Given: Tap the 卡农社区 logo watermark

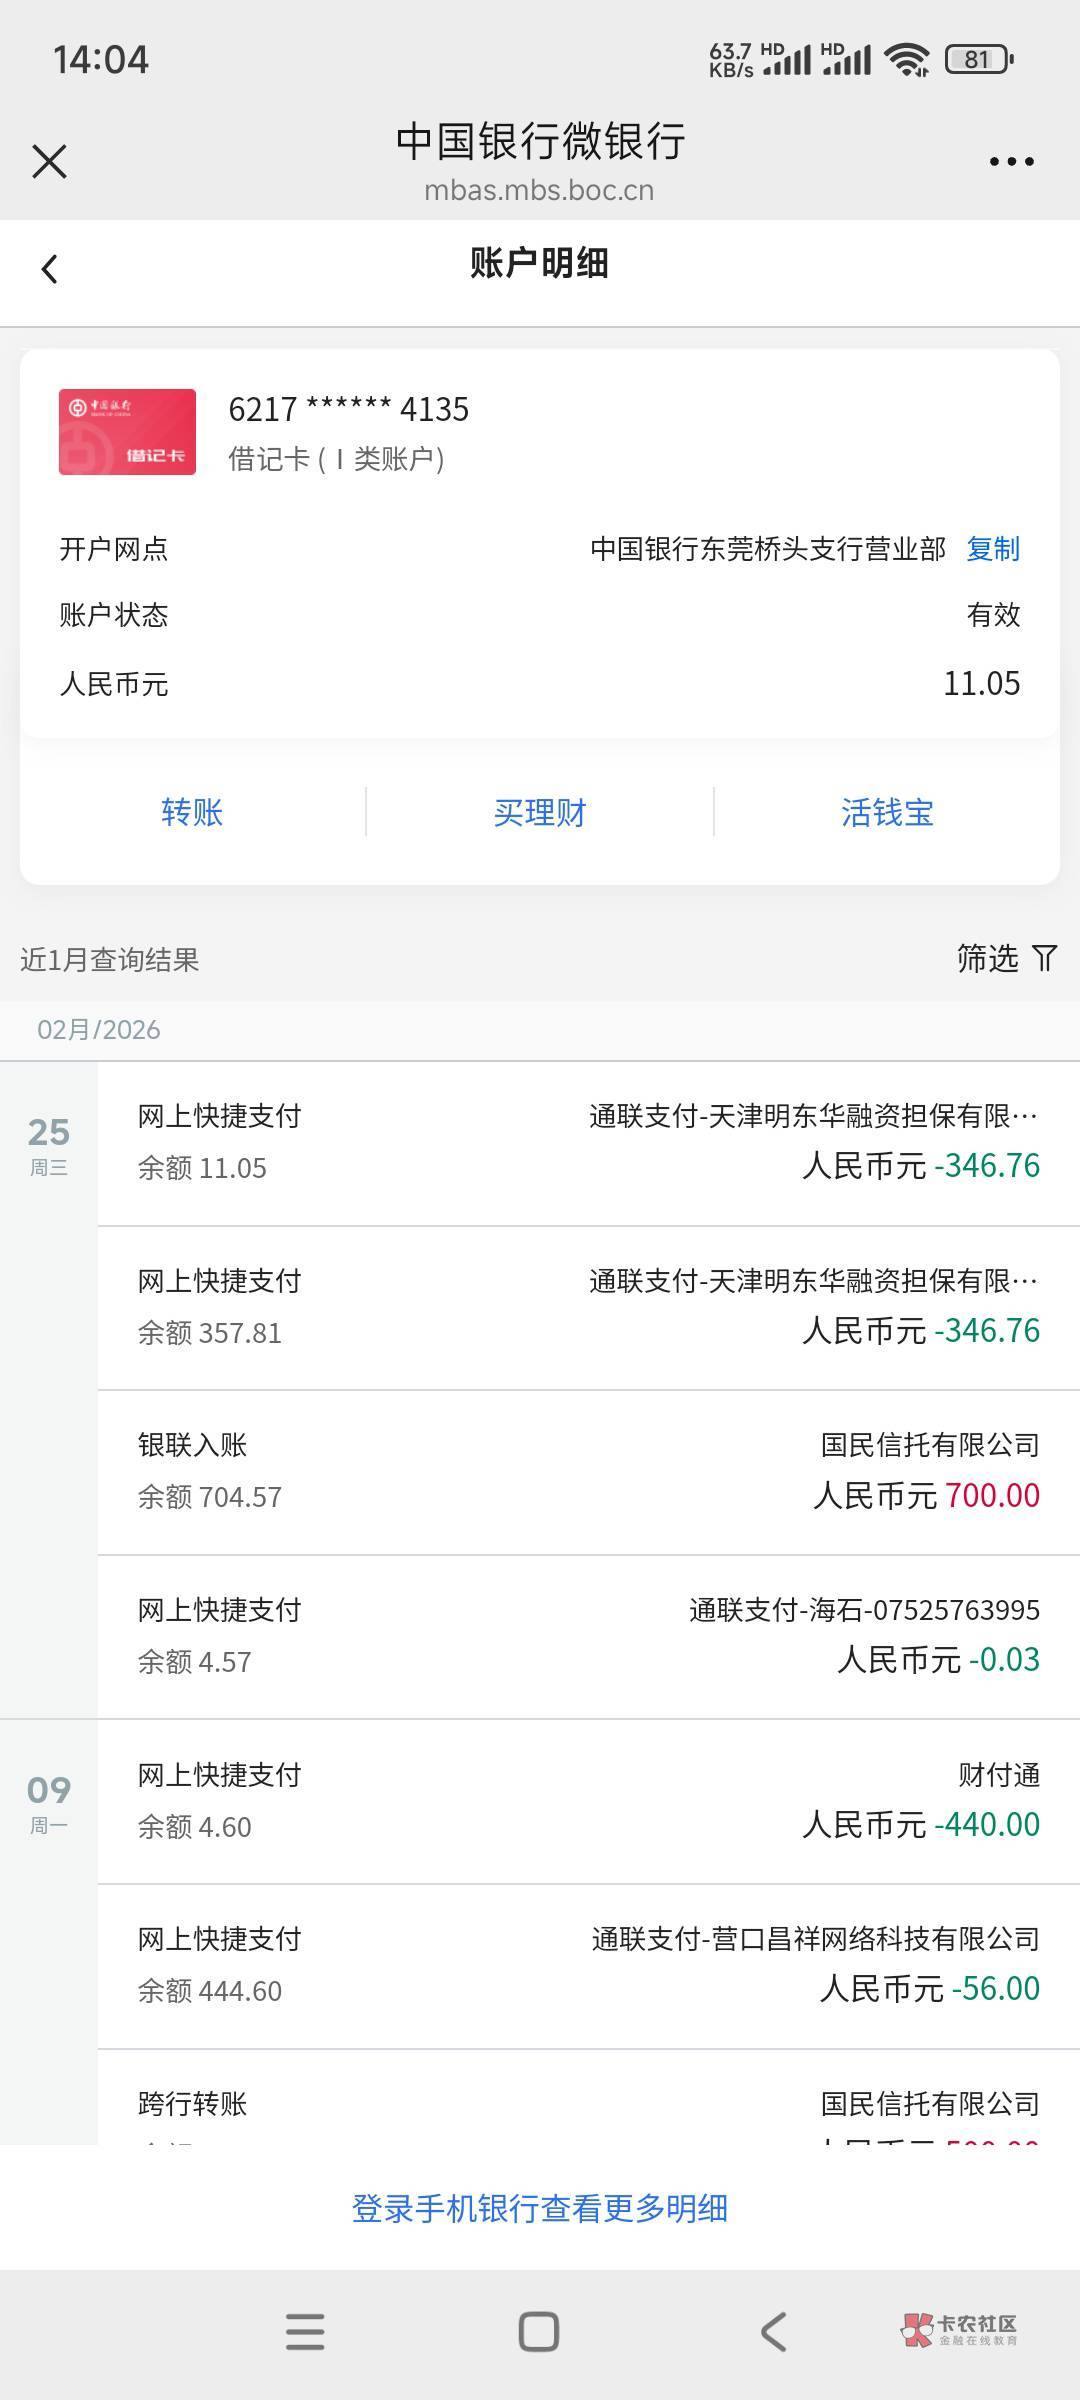Looking at the screenshot, I should pos(960,2330).
